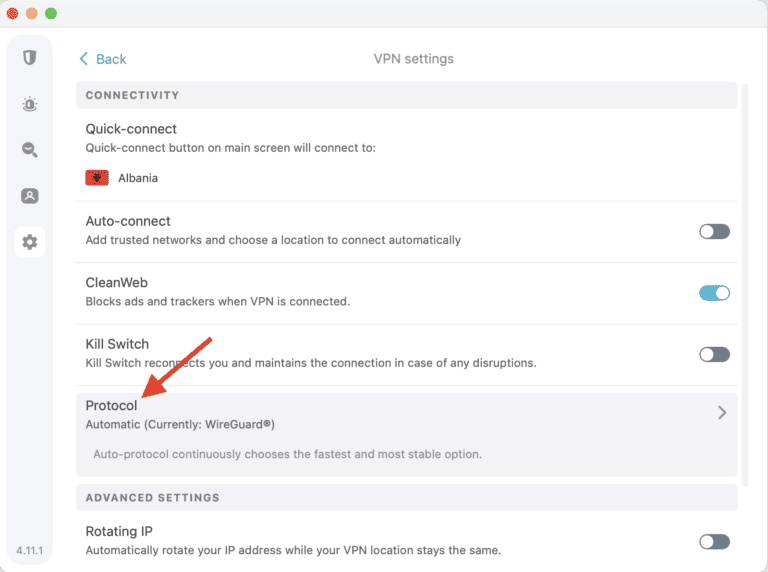Open the VPN shield tab in sidebar
Image resolution: width=768 pixels, height=572 pixels.
[30, 57]
